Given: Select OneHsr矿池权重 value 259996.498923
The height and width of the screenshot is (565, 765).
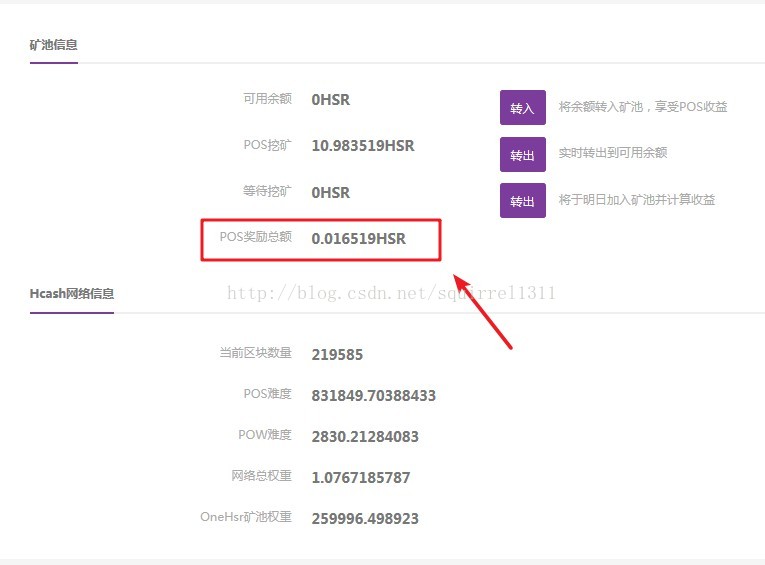Looking at the screenshot, I should click(365, 518).
